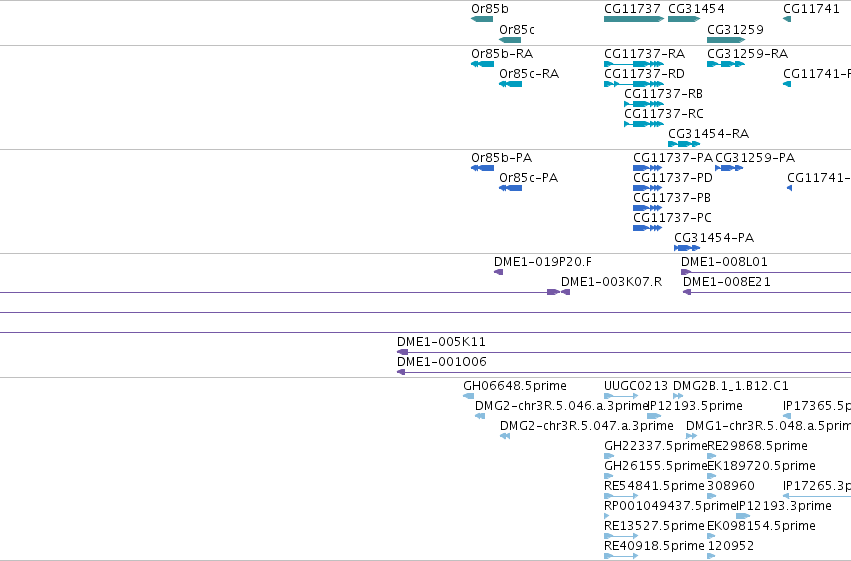851x561 pixels.
Task: Select the CG31454 gene bar glyph
Action: coord(684,19)
